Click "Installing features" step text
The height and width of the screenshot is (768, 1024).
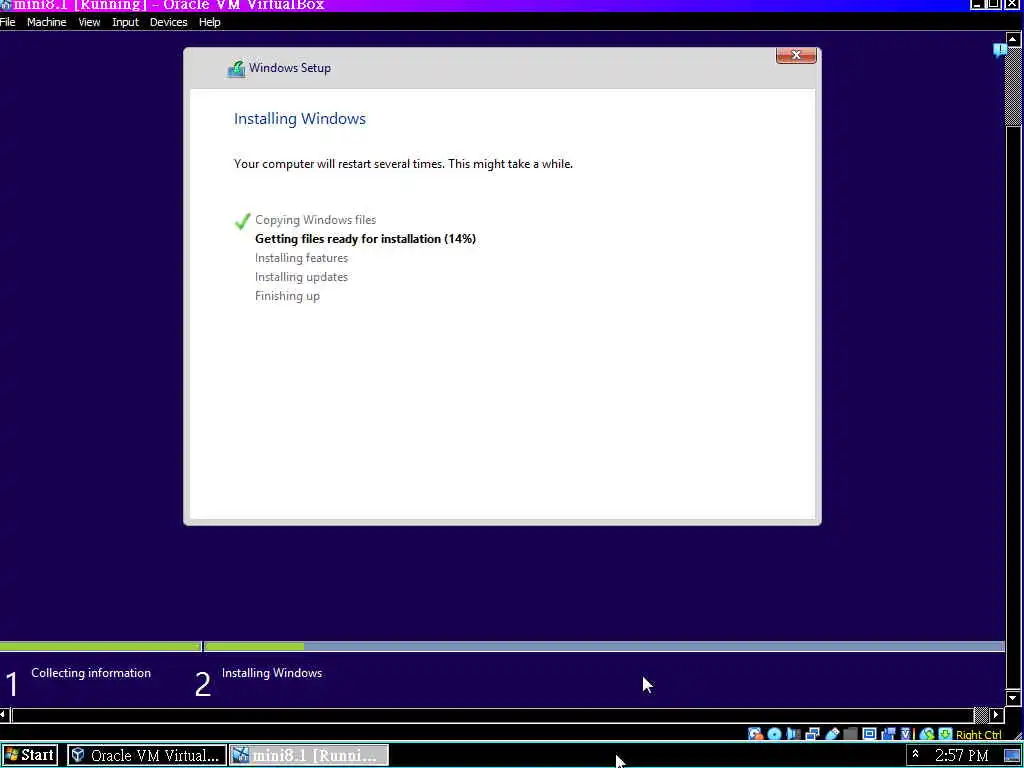(x=301, y=258)
